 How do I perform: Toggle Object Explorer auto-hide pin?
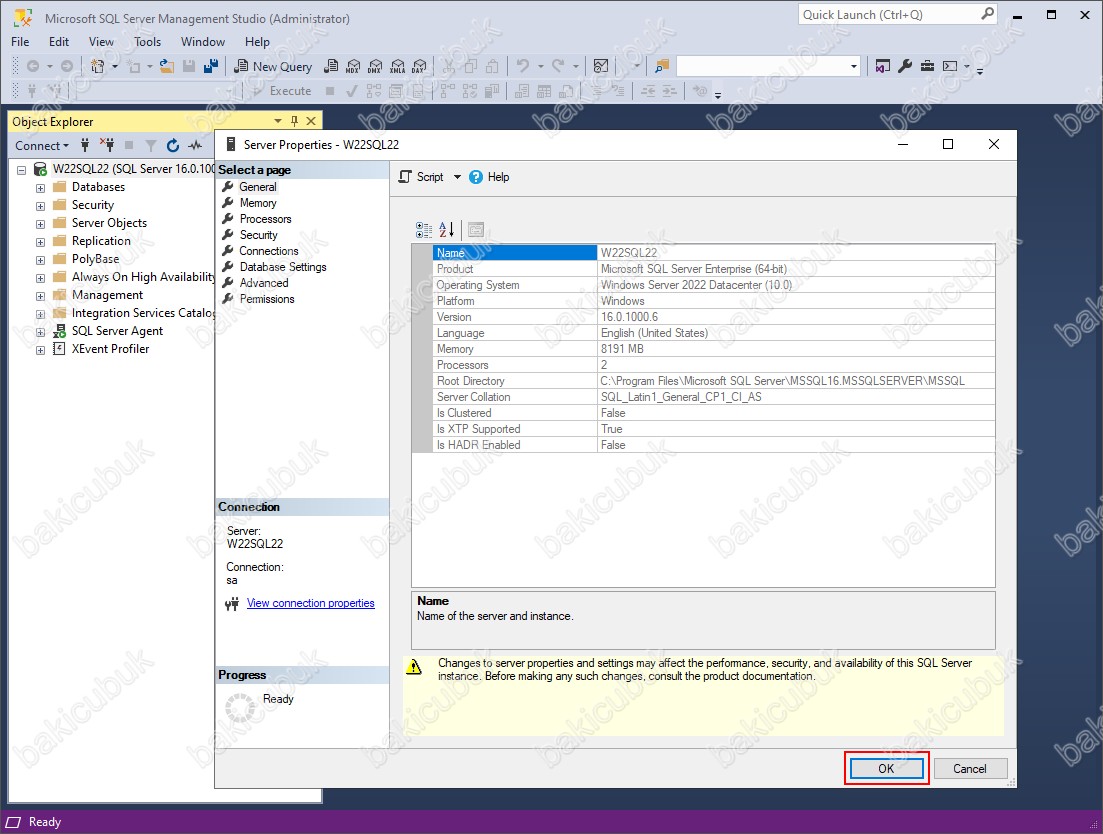(x=294, y=121)
